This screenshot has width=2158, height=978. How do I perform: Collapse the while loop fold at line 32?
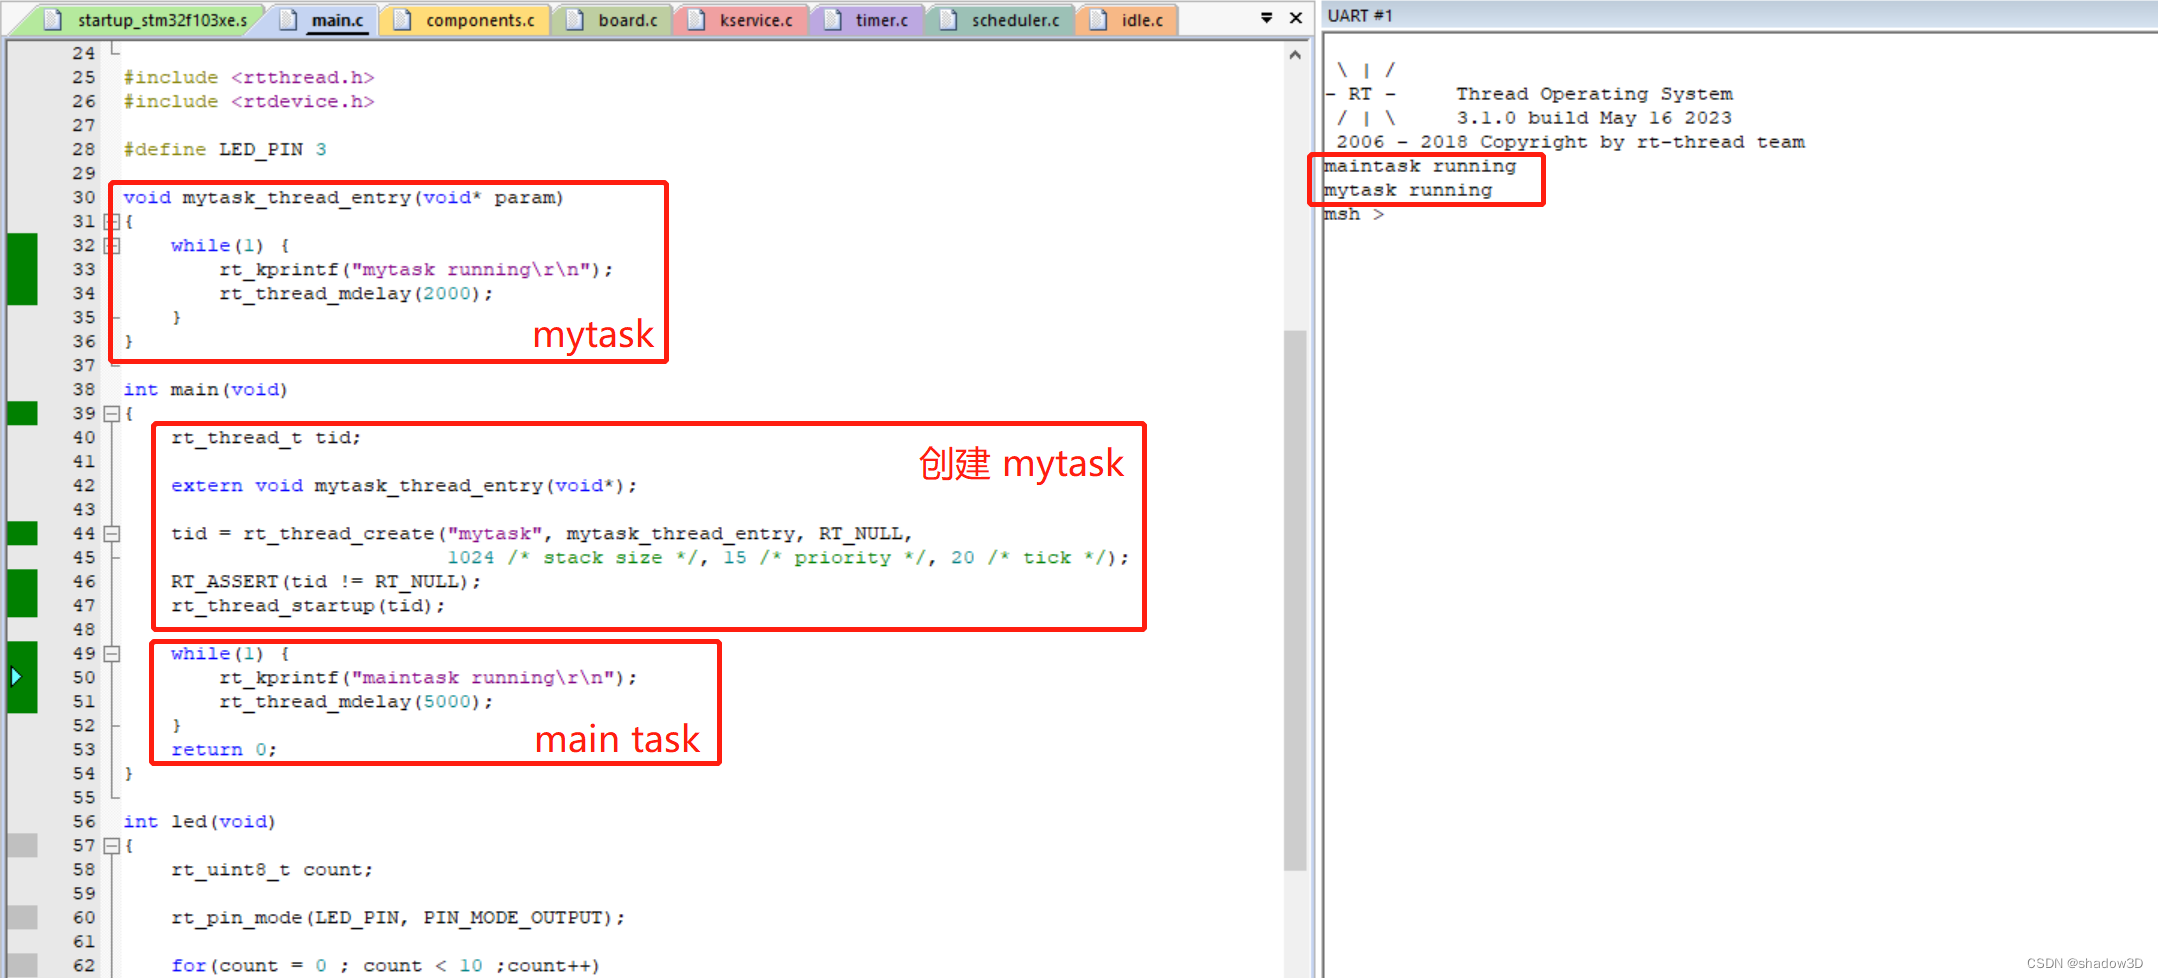coord(112,246)
